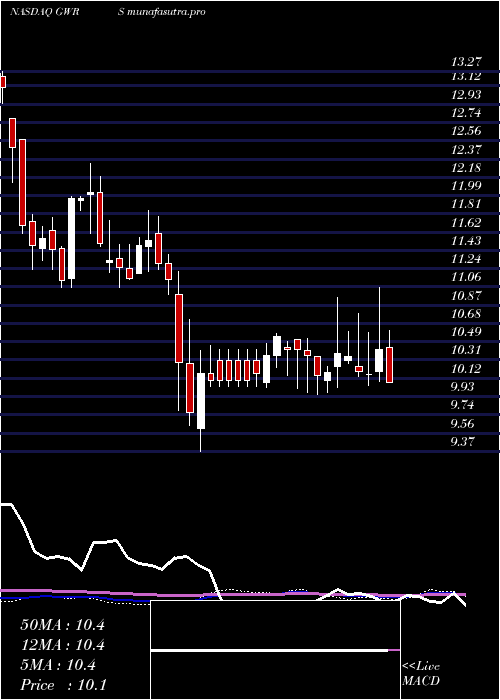Click the last red candlestick on the right

click(389, 365)
